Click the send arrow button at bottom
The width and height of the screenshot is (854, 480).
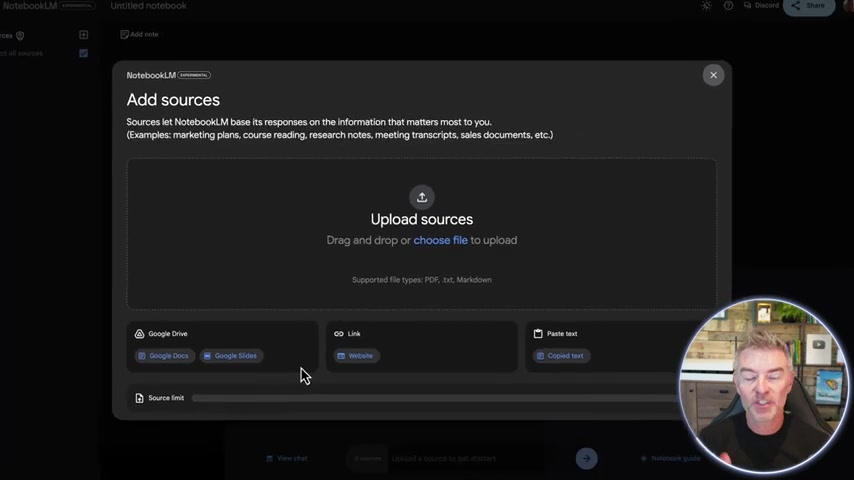pyautogui.click(x=587, y=458)
